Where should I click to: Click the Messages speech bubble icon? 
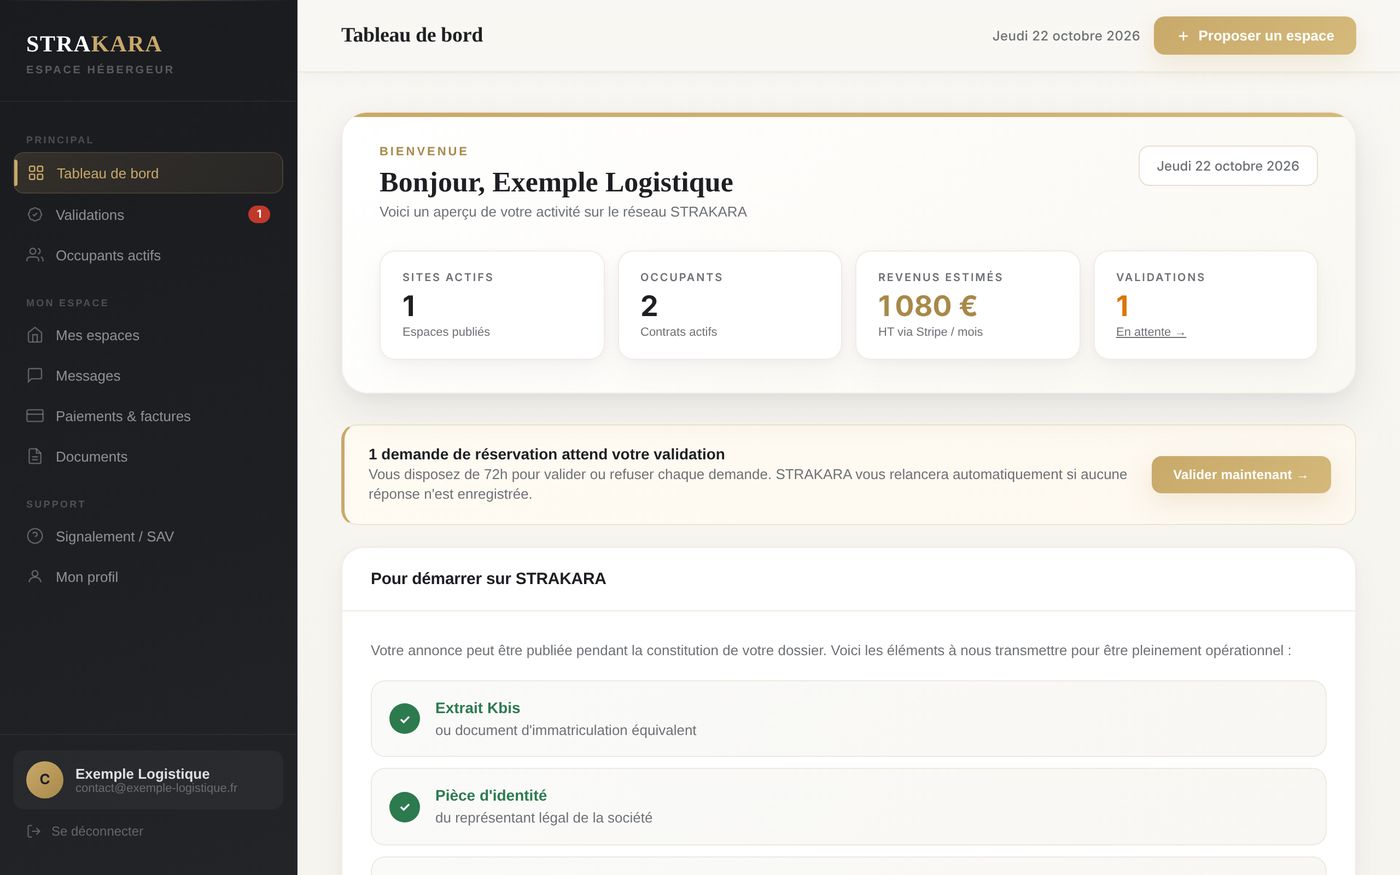(x=35, y=375)
